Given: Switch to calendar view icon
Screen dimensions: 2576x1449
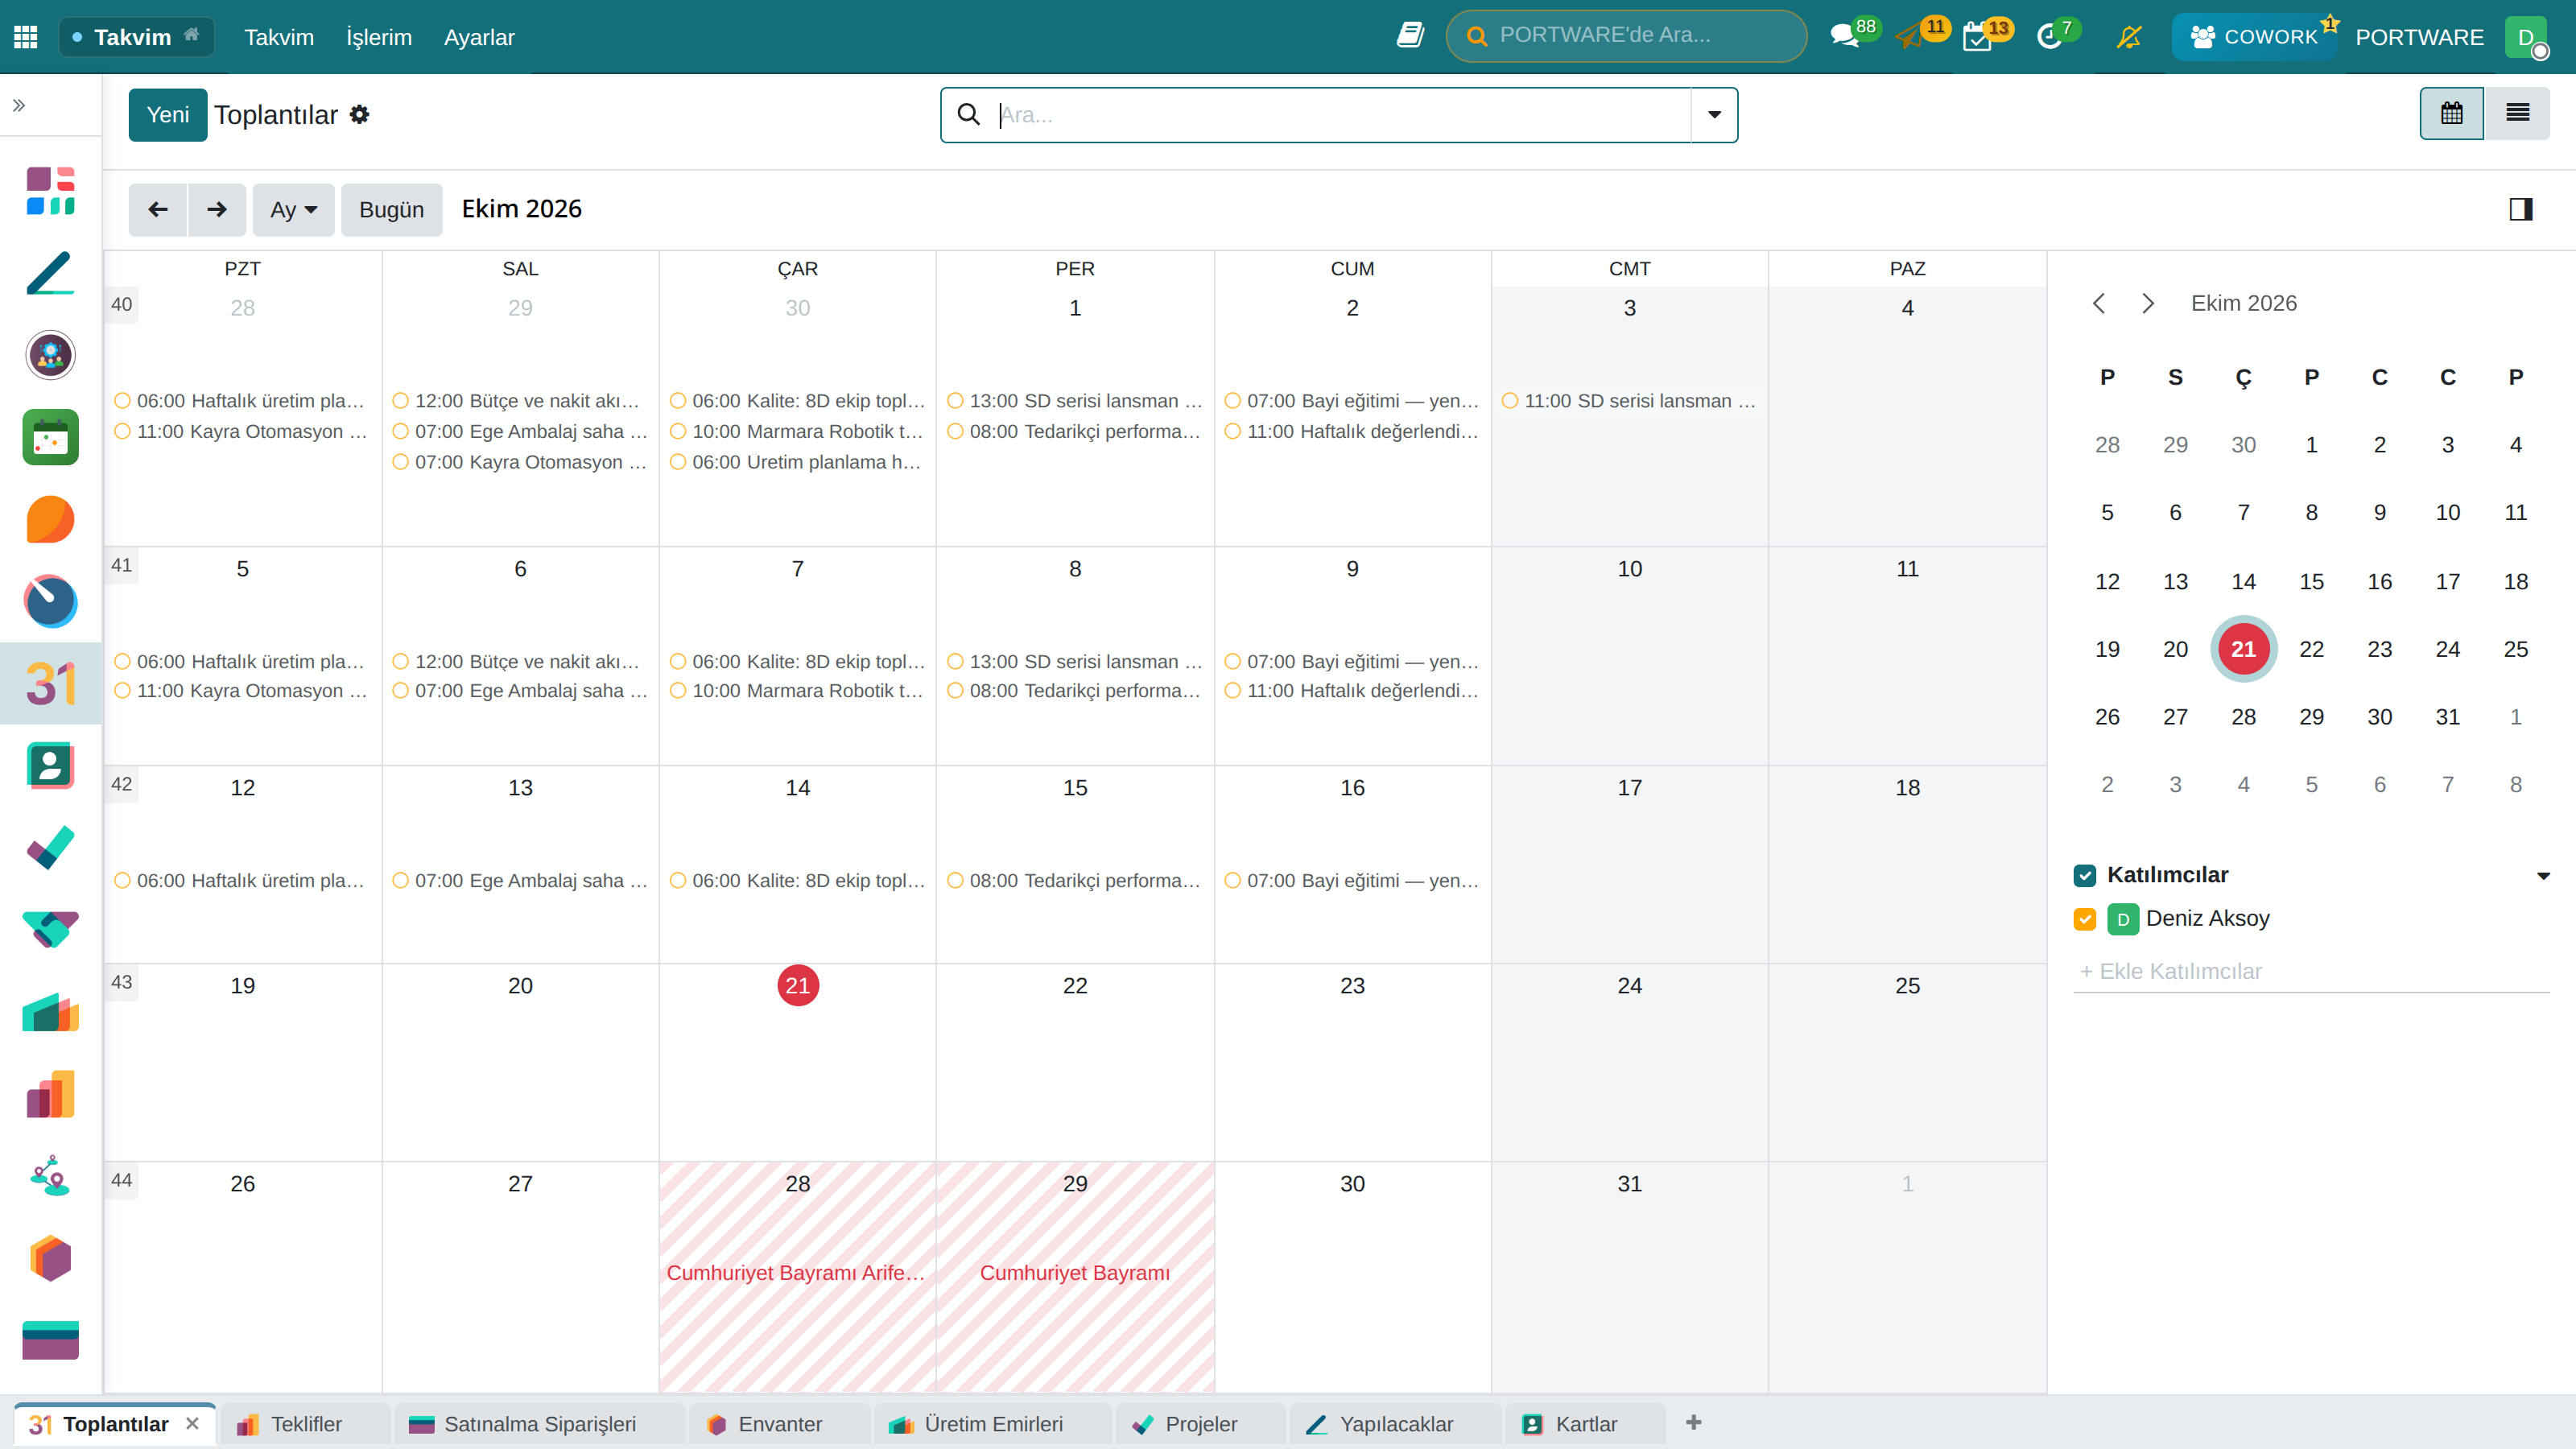Looking at the screenshot, I should 2451,113.
